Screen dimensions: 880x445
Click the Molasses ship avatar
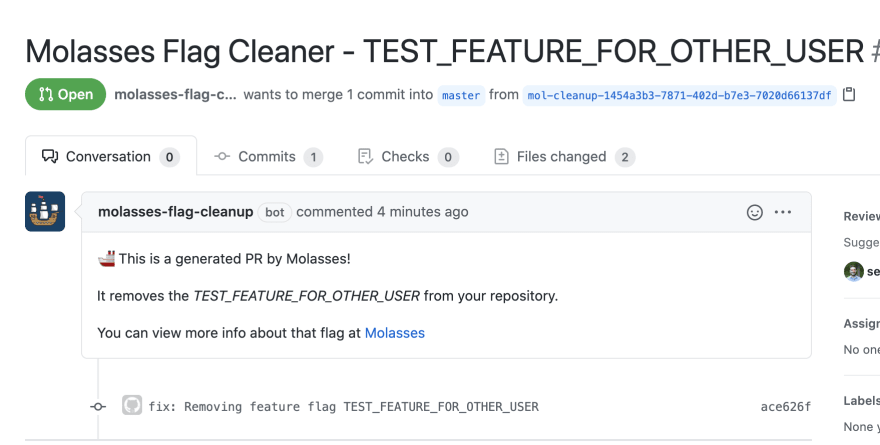pyautogui.click(x=45, y=212)
